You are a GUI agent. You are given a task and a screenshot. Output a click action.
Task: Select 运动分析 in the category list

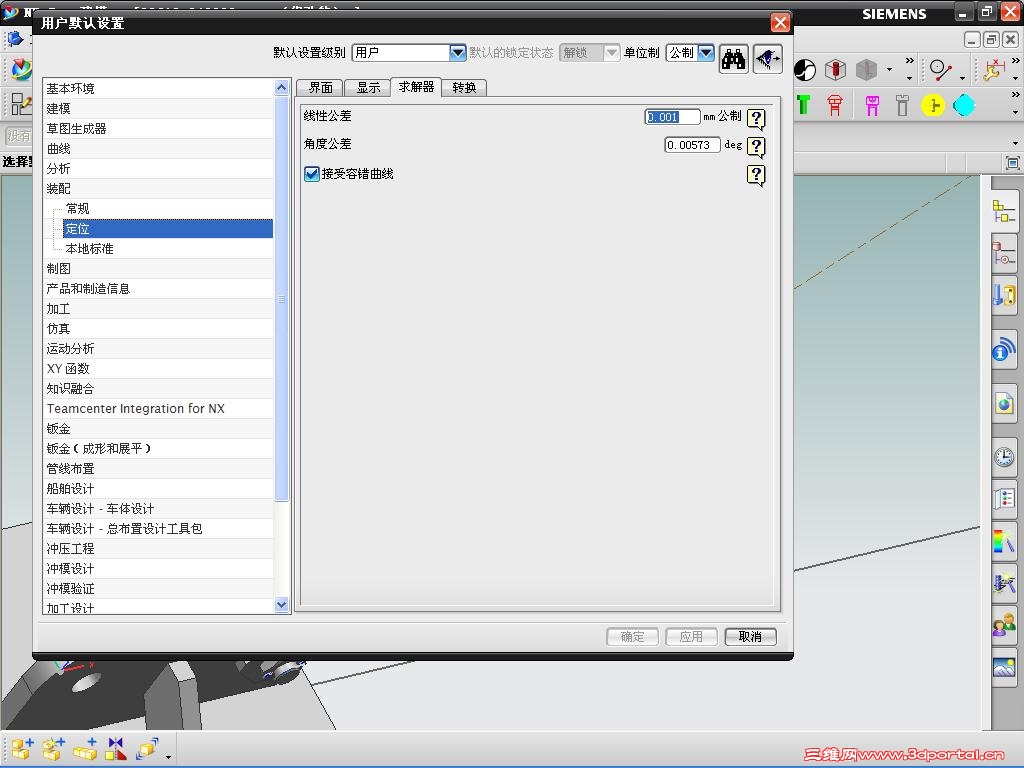click(x=159, y=349)
